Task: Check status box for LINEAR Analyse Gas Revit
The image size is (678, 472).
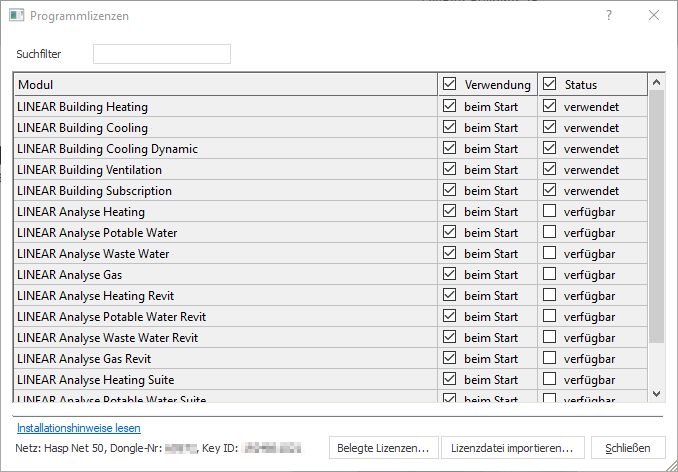Action: tap(550, 358)
